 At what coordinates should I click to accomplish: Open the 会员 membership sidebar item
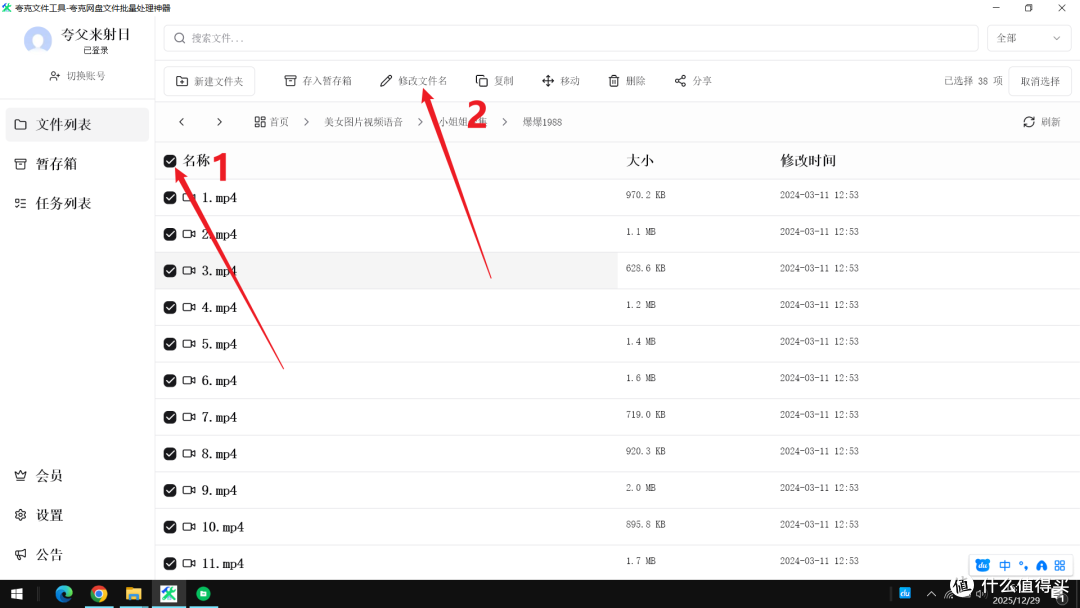[x=77, y=476]
